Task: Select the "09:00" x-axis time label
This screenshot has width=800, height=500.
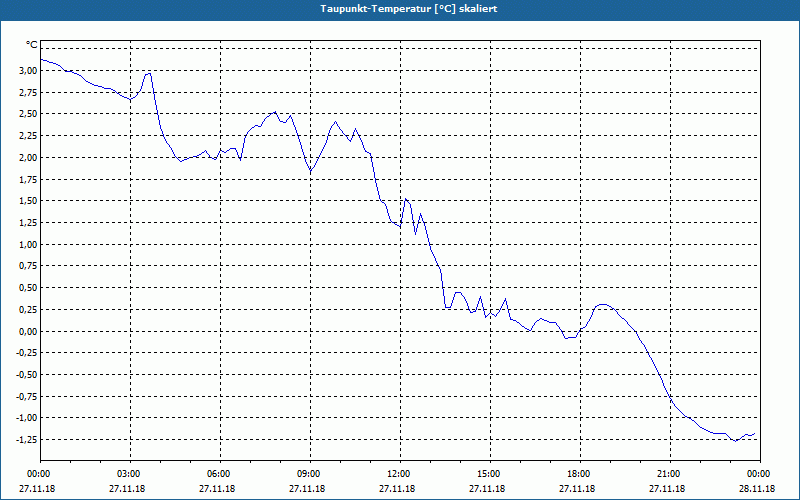Action: pyautogui.click(x=310, y=474)
